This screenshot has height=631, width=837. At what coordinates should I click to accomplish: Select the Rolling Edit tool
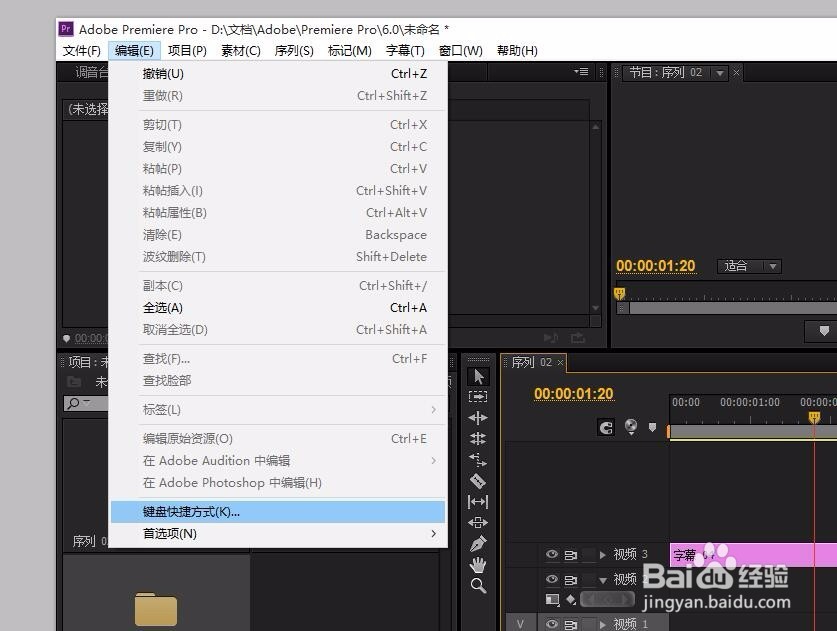click(478, 439)
